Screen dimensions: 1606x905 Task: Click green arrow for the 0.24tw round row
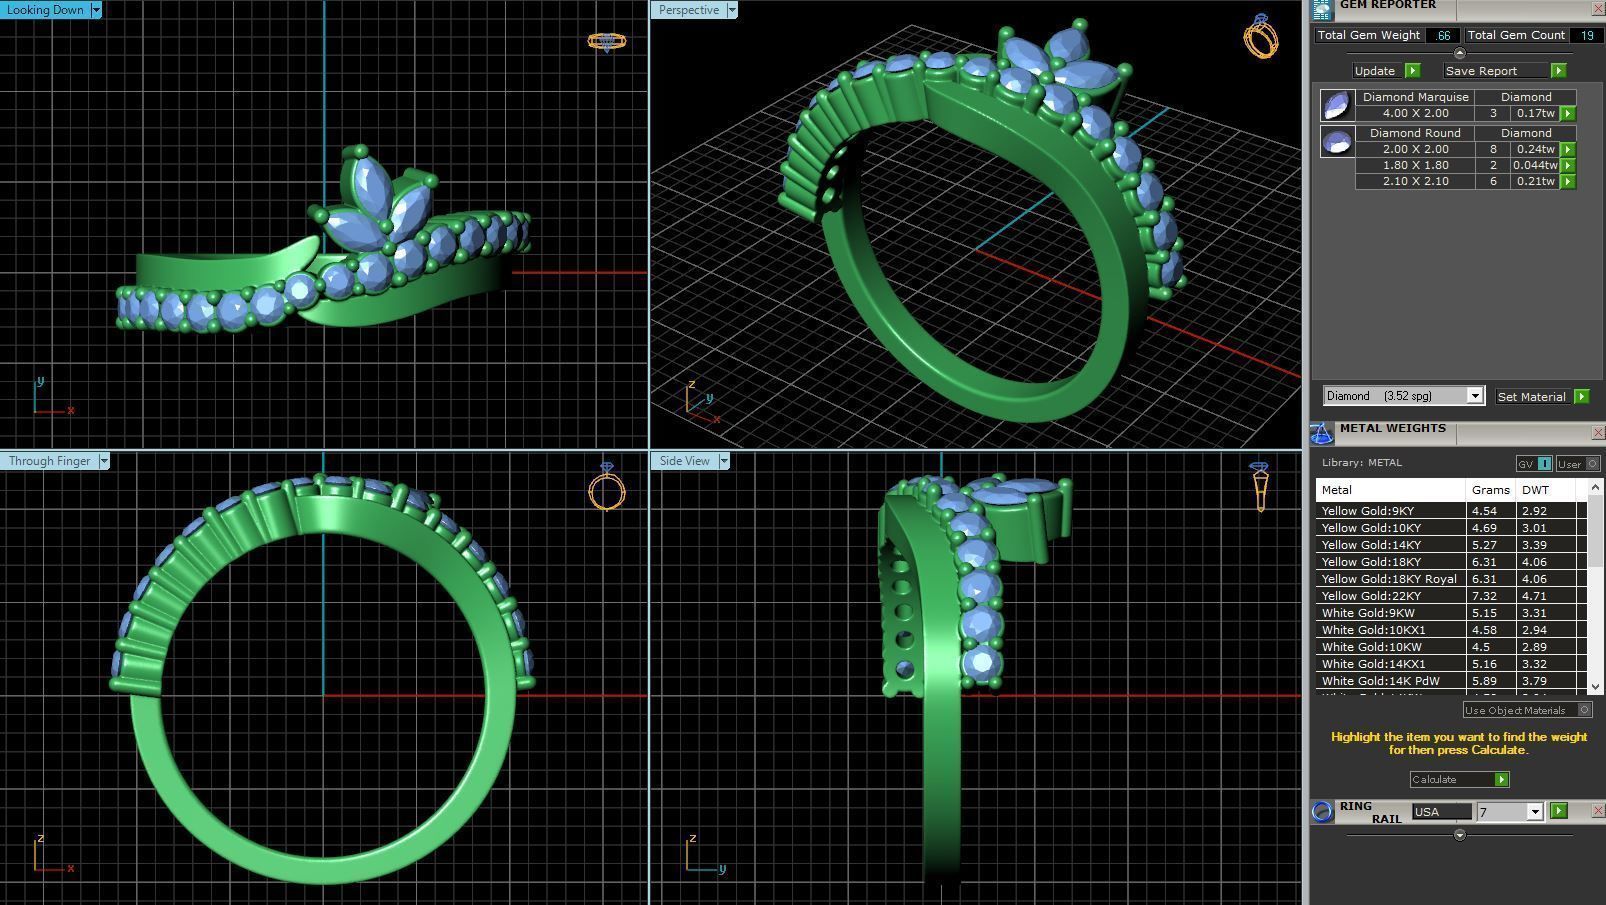coord(1567,150)
